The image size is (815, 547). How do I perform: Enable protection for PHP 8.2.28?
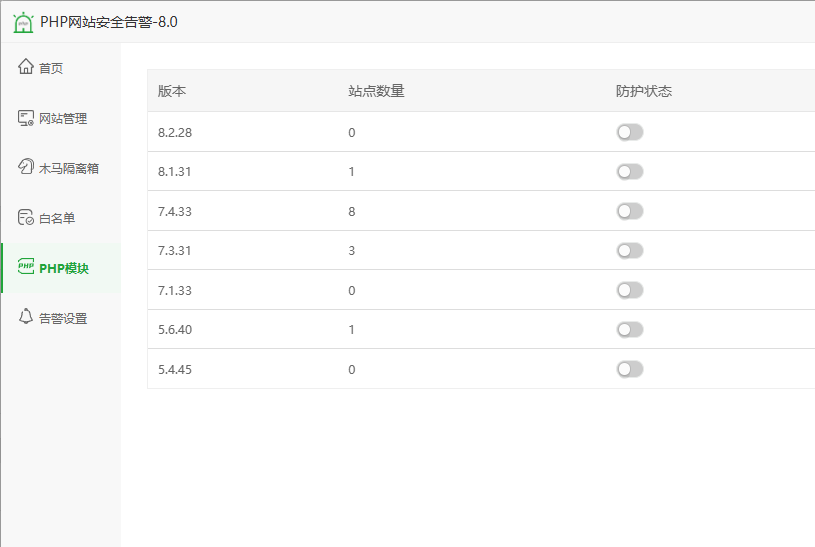pyautogui.click(x=629, y=132)
